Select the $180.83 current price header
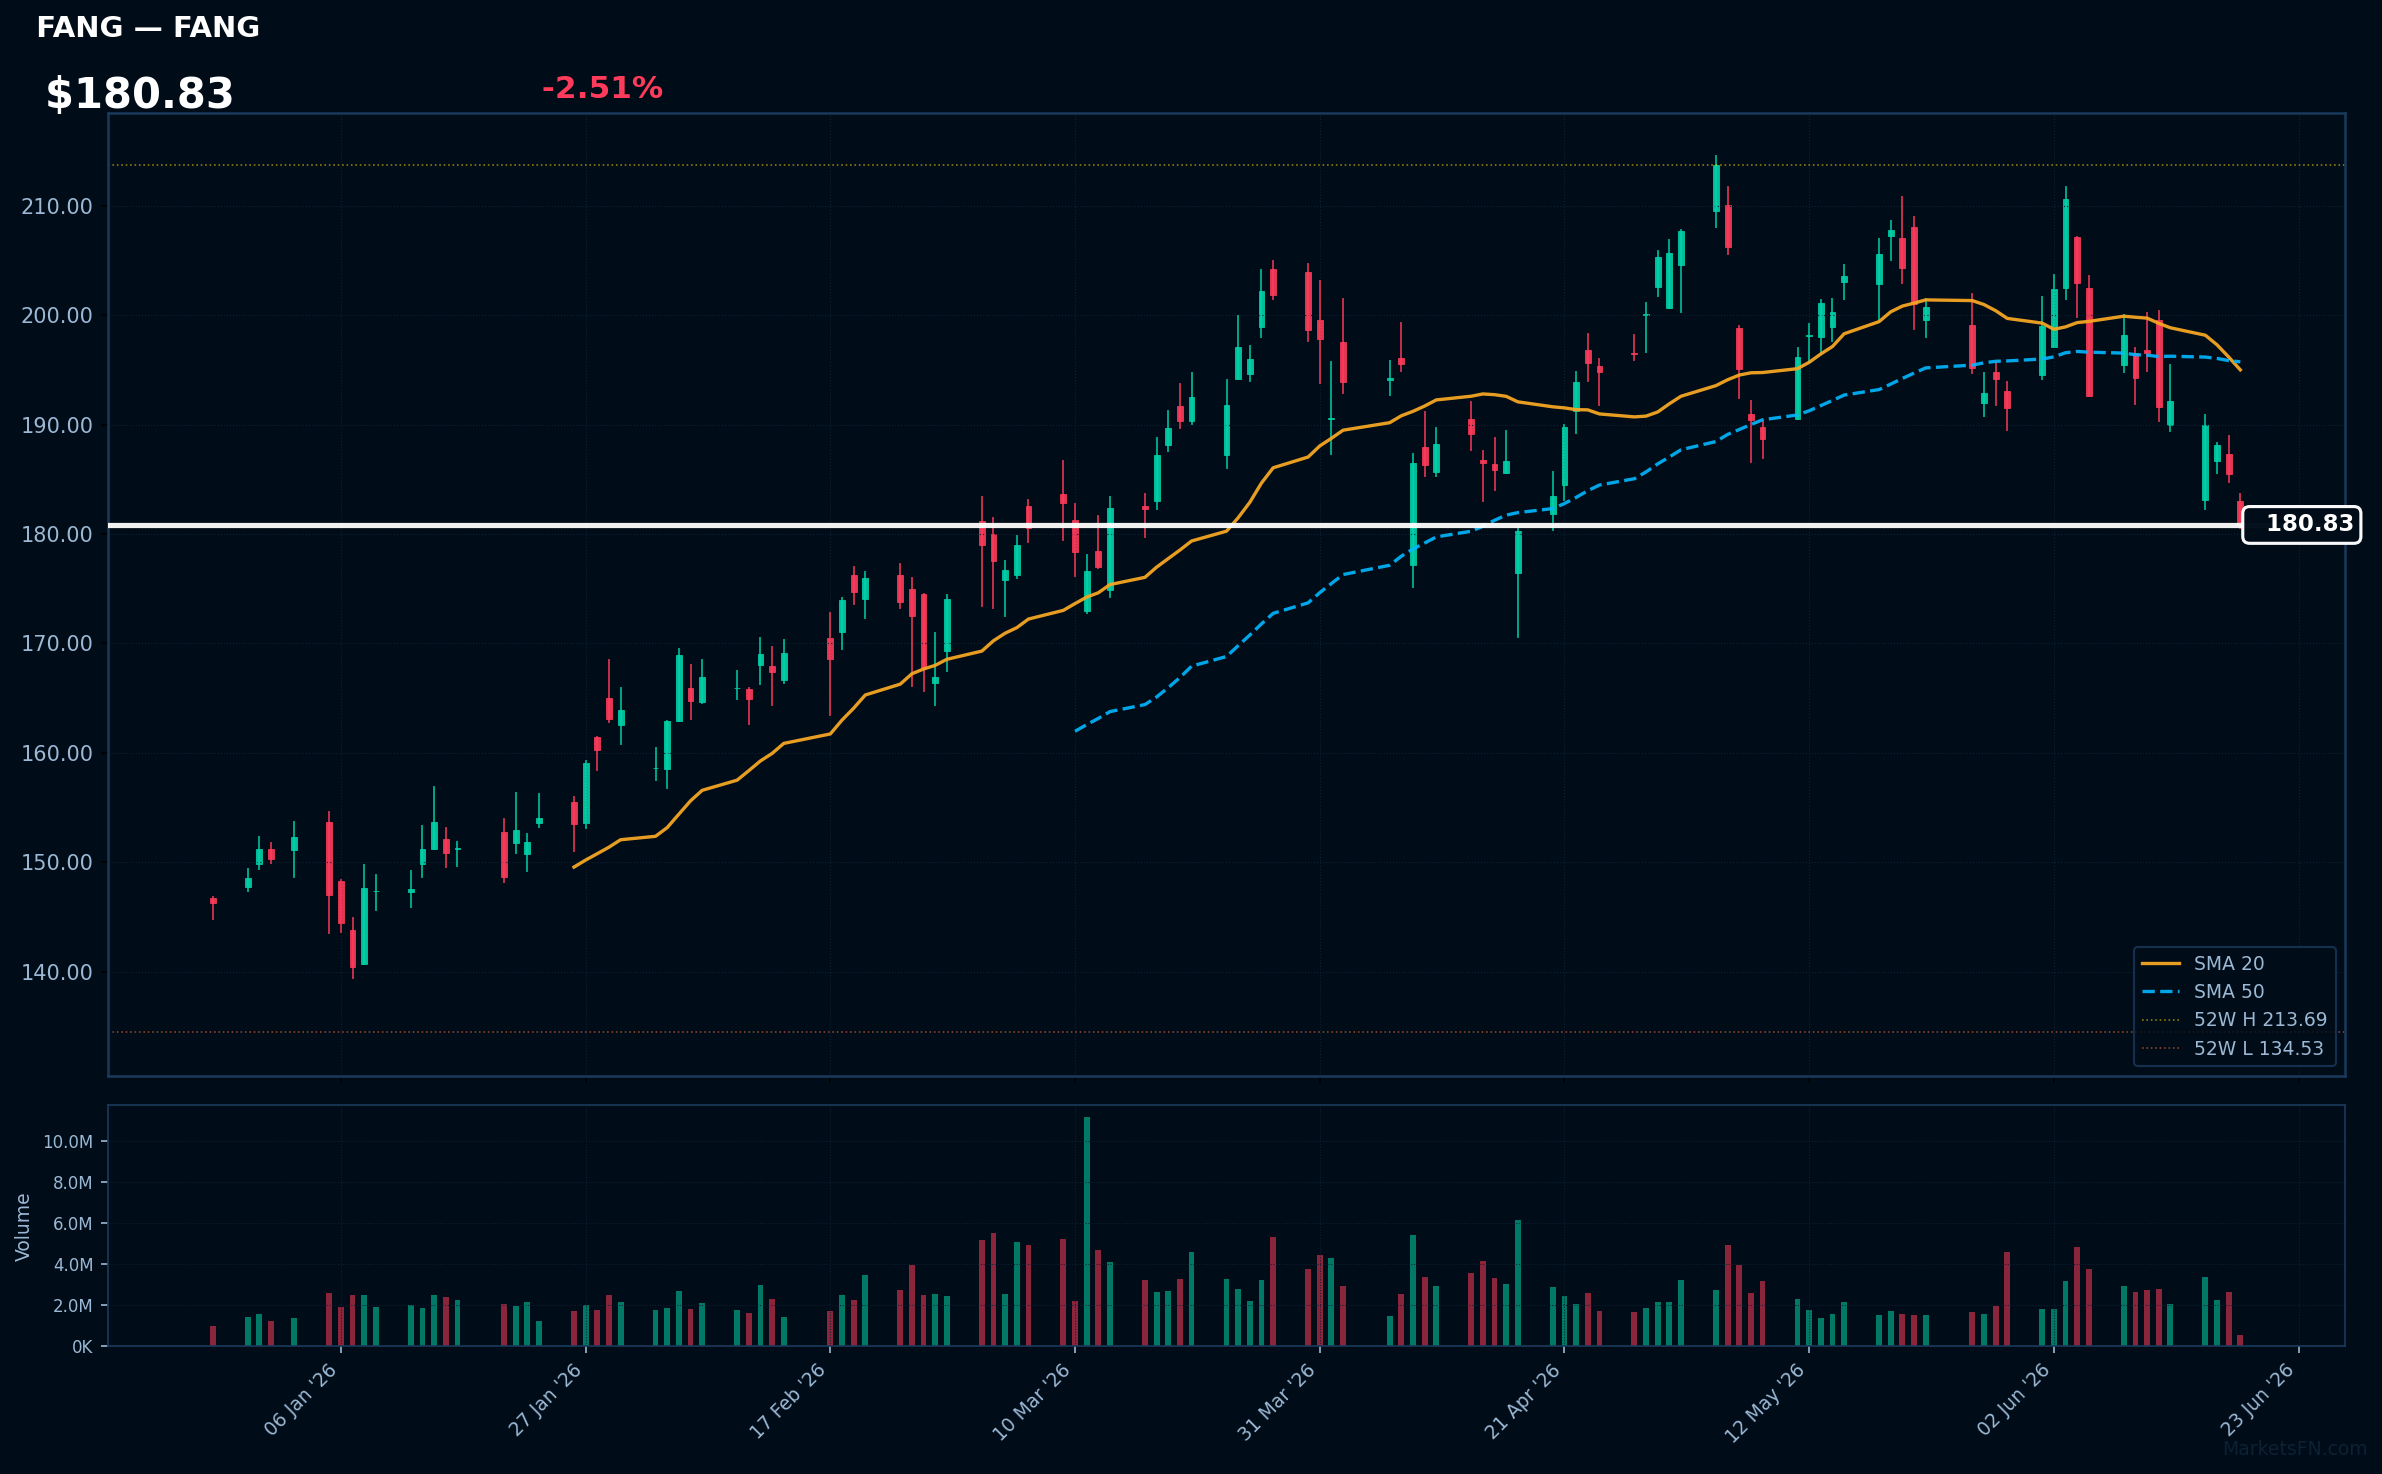This screenshot has height=1474, width=2382. (139, 94)
